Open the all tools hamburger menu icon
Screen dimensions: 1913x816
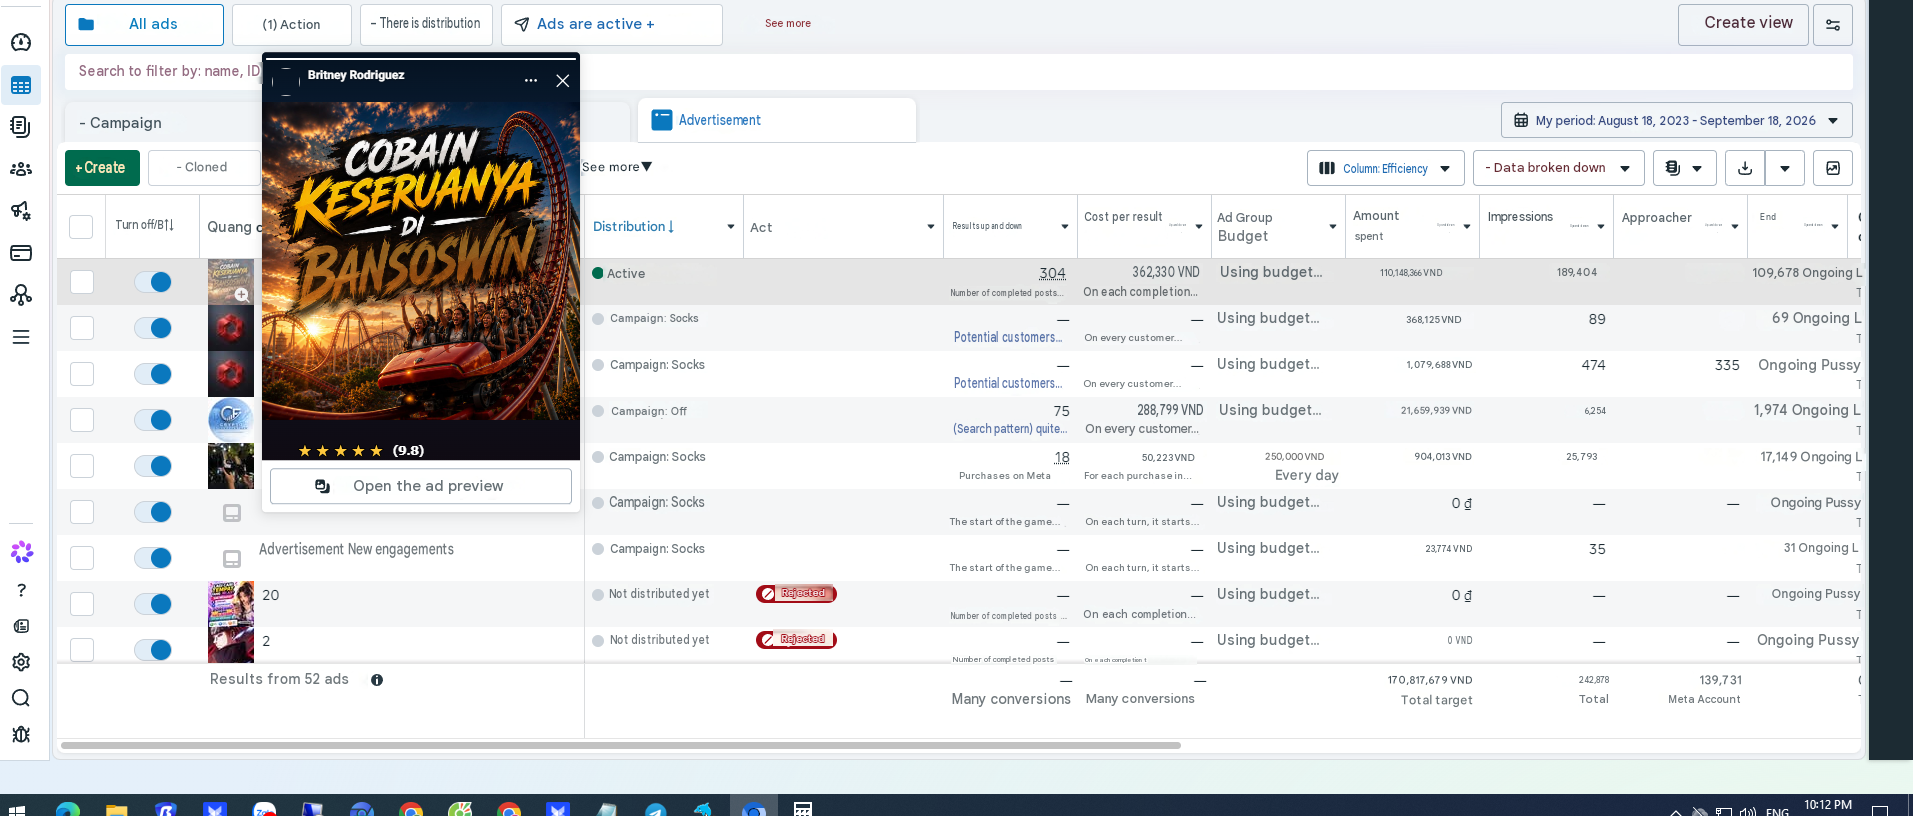[x=21, y=337]
